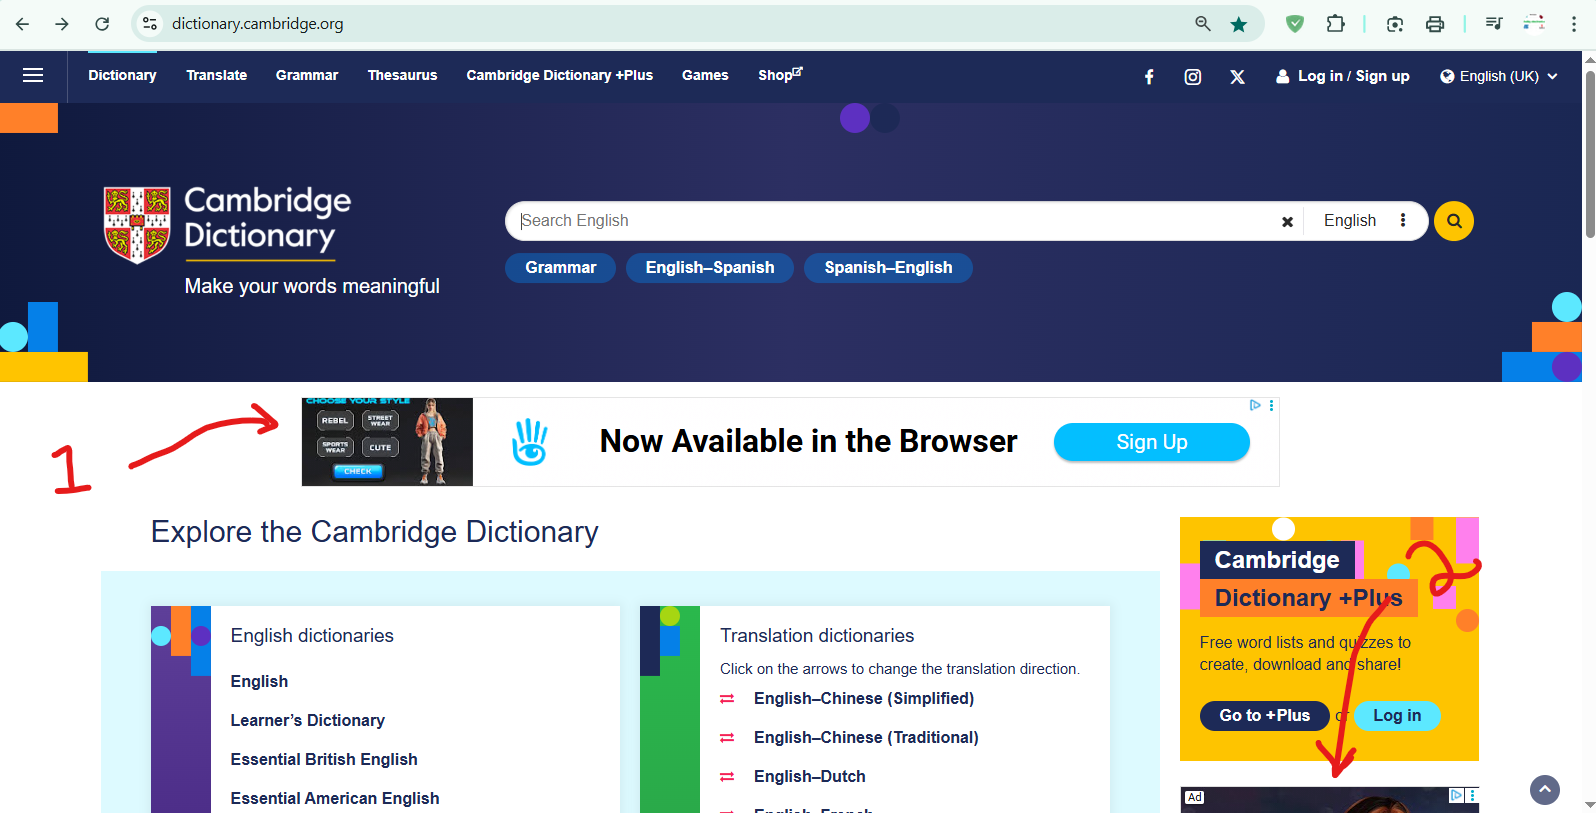
Task: Open the Translate menu item
Action: point(216,75)
